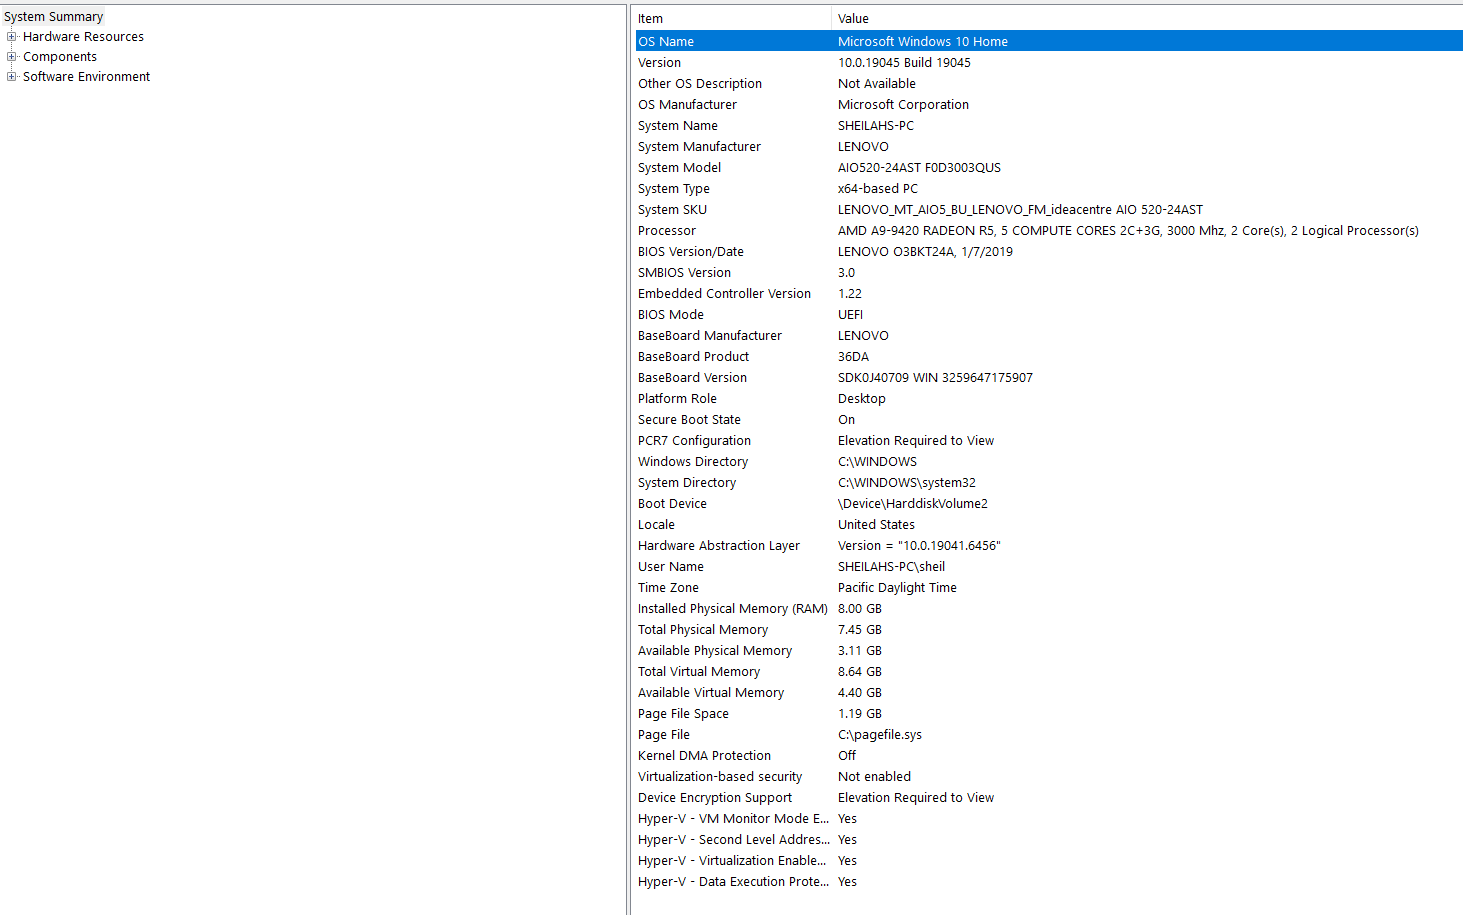Image resolution: width=1463 pixels, height=915 pixels.
Task: Select the Locale row
Action: pyautogui.click(x=1049, y=524)
